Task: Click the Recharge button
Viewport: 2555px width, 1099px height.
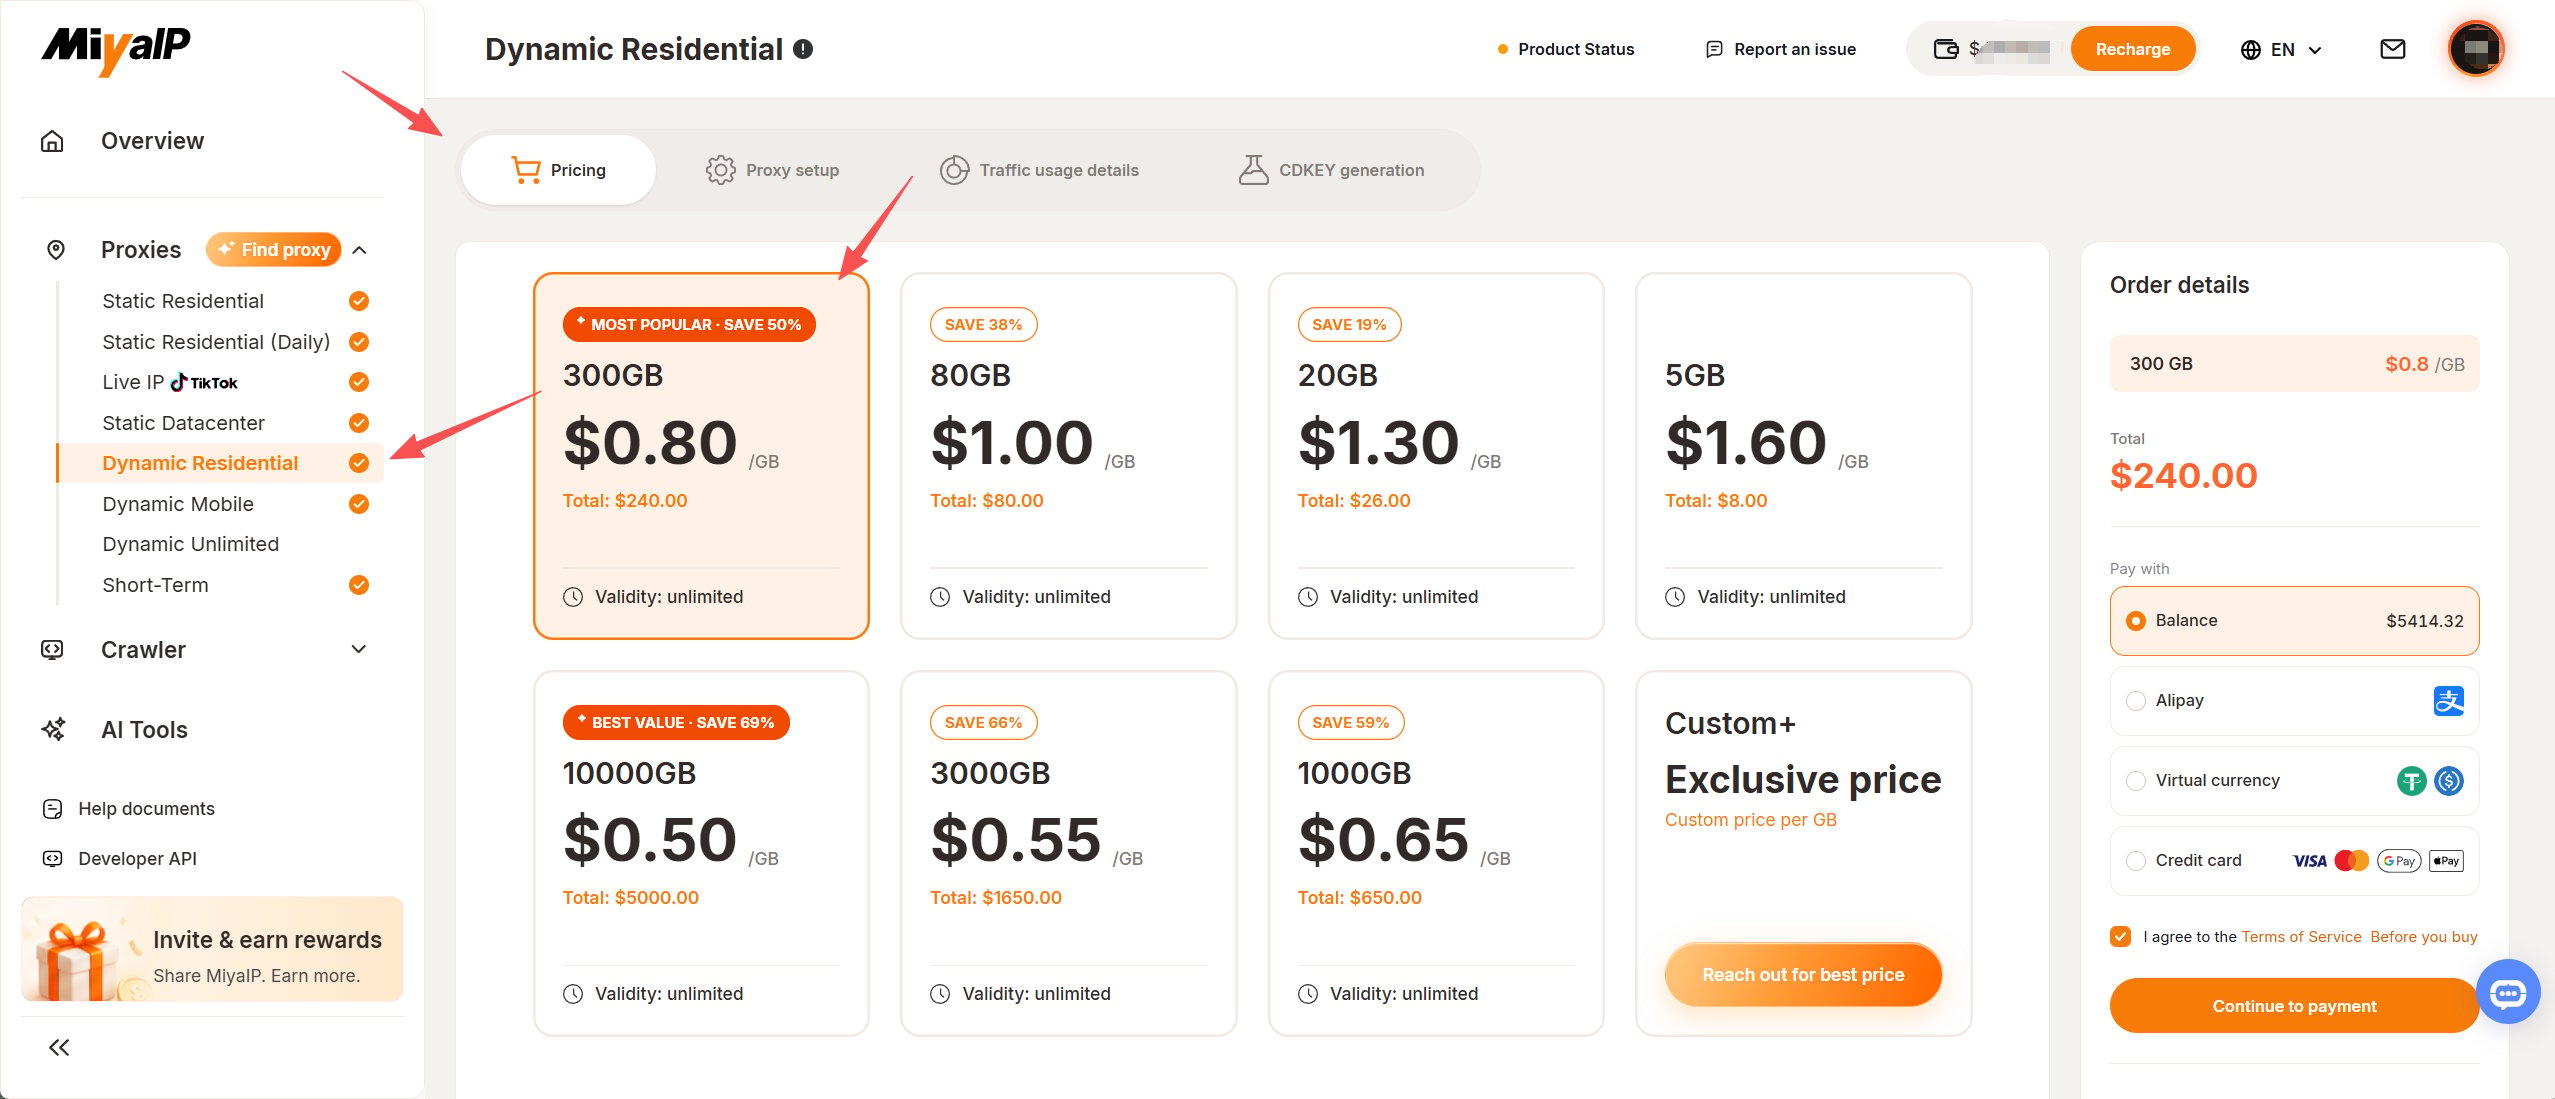Action: click(x=2132, y=49)
